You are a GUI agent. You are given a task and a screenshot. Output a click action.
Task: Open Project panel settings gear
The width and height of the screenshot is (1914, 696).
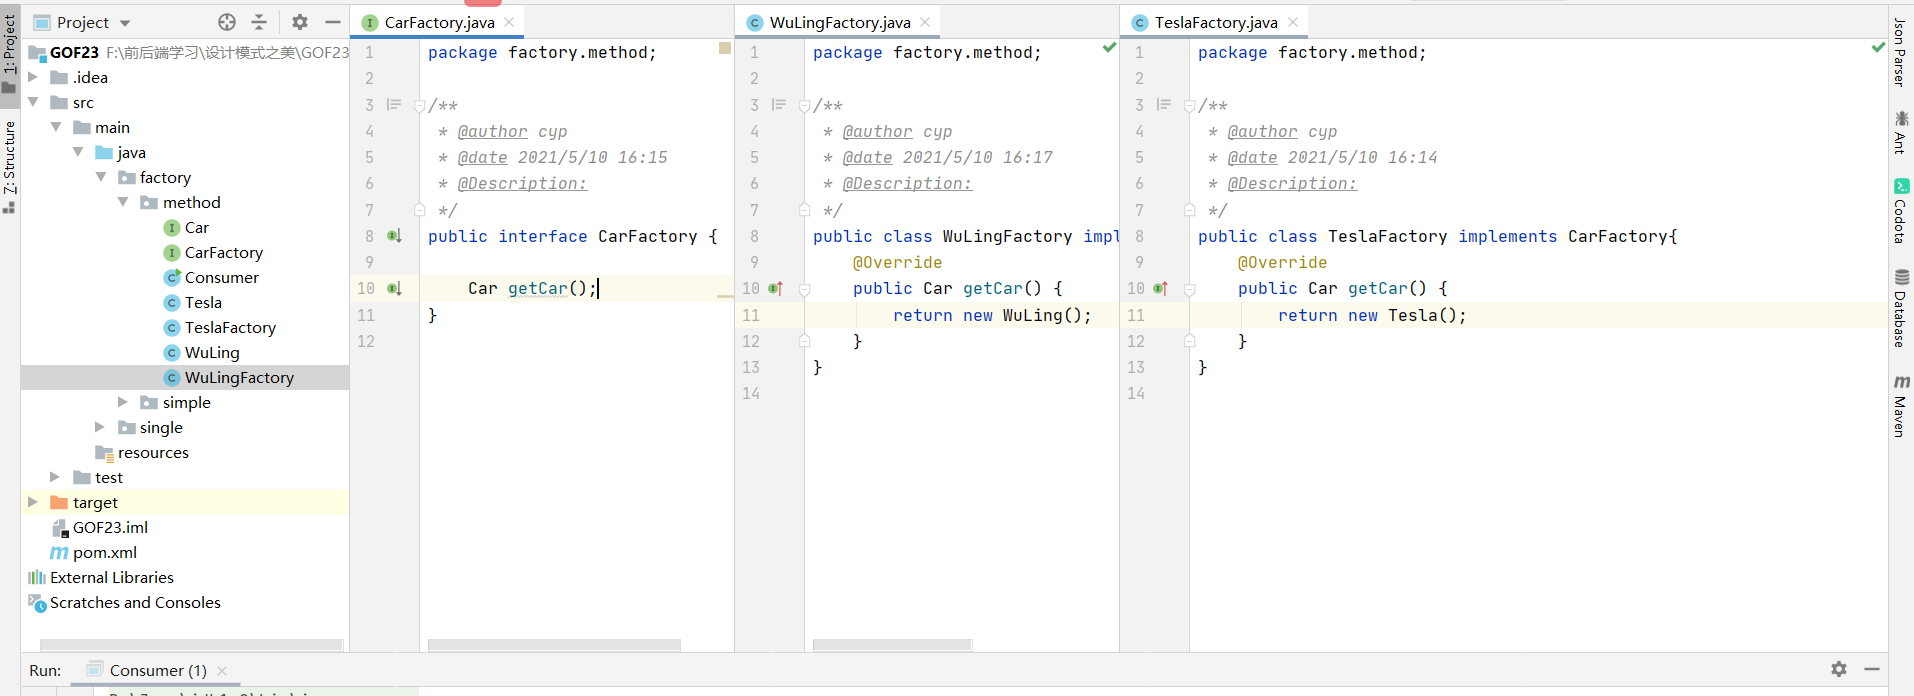(300, 22)
